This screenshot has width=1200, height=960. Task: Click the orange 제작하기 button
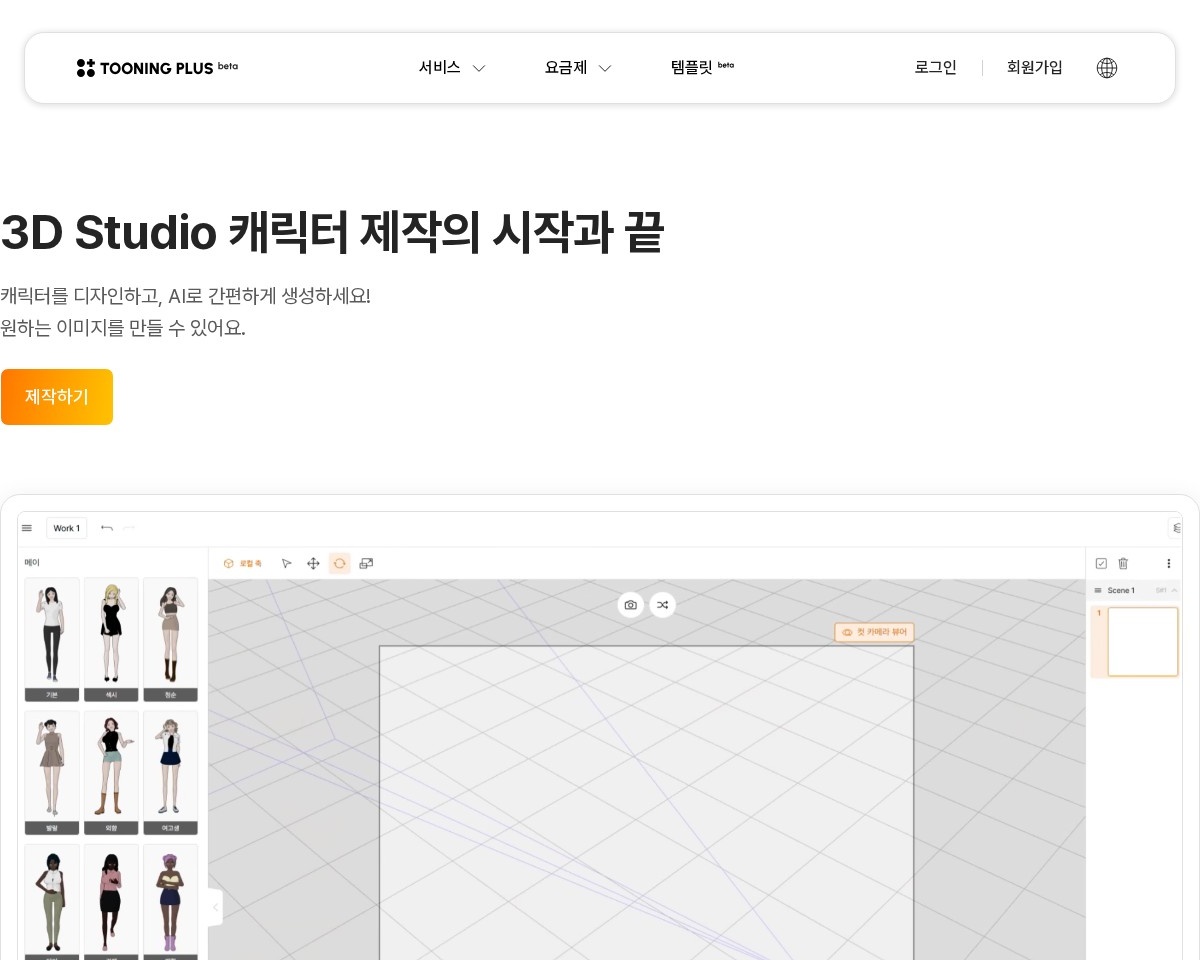click(57, 397)
